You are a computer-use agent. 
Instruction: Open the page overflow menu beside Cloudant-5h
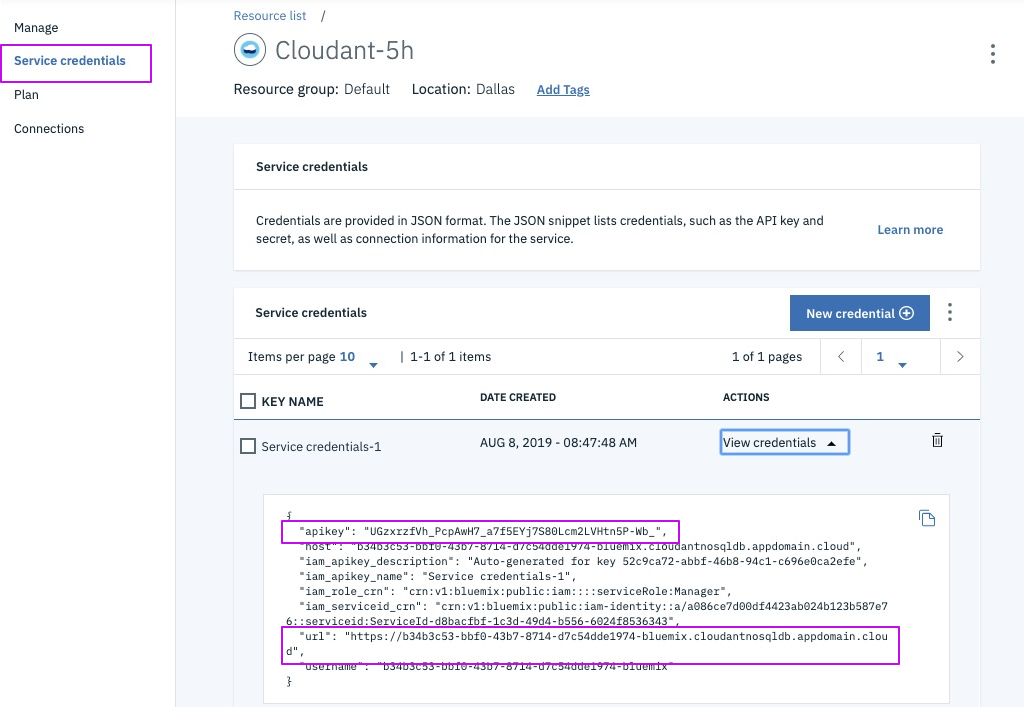coord(993,54)
